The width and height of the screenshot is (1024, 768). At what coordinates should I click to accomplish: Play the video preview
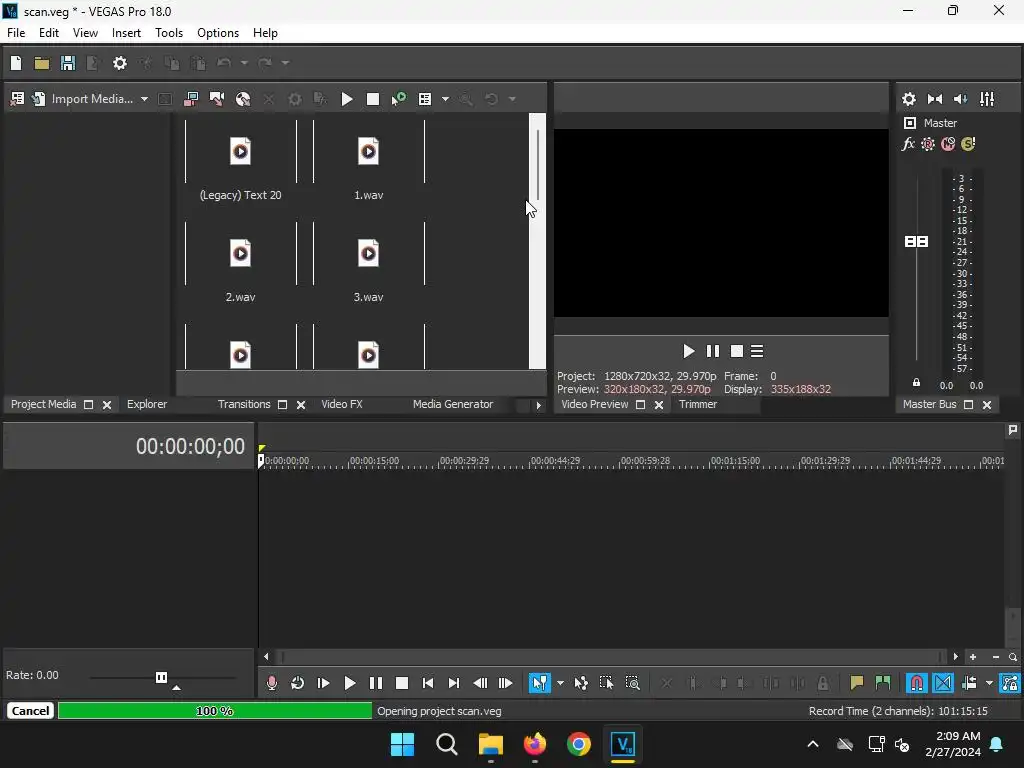(688, 351)
